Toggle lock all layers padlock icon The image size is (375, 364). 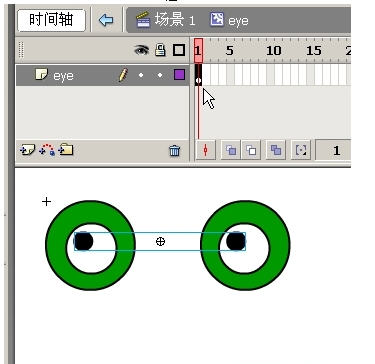pos(160,50)
